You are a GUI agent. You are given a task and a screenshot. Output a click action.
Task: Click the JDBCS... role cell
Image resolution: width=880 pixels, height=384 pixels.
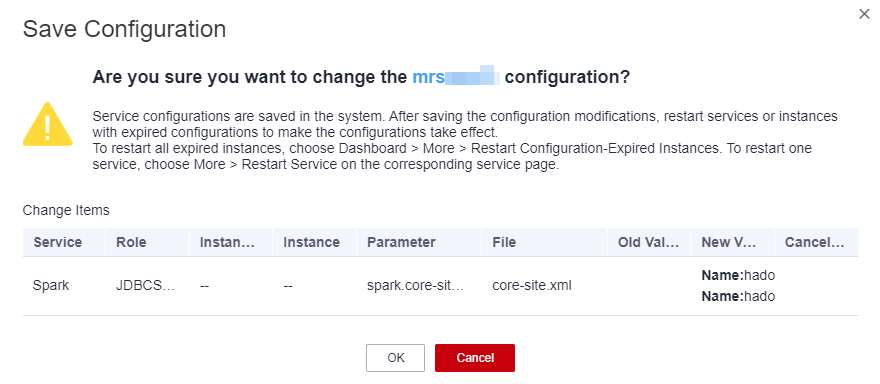pyautogui.click(x=145, y=285)
